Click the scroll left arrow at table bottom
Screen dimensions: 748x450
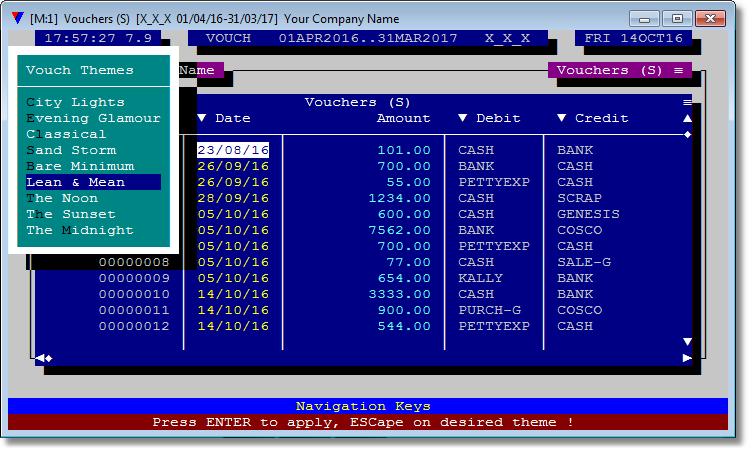(40, 358)
